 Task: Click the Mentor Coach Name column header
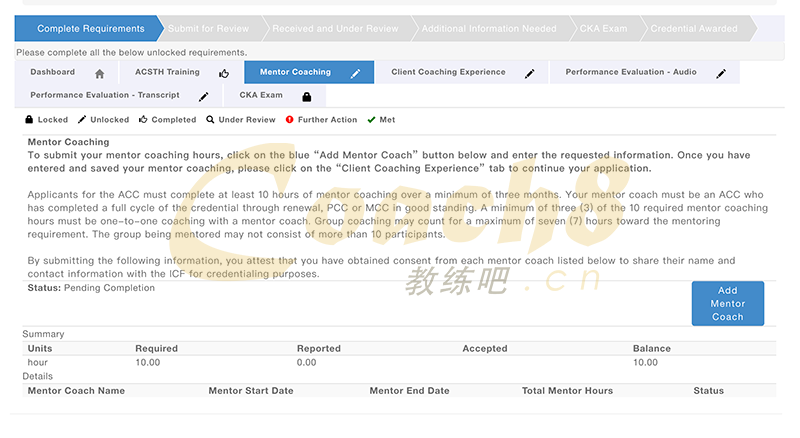pos(76,391)
